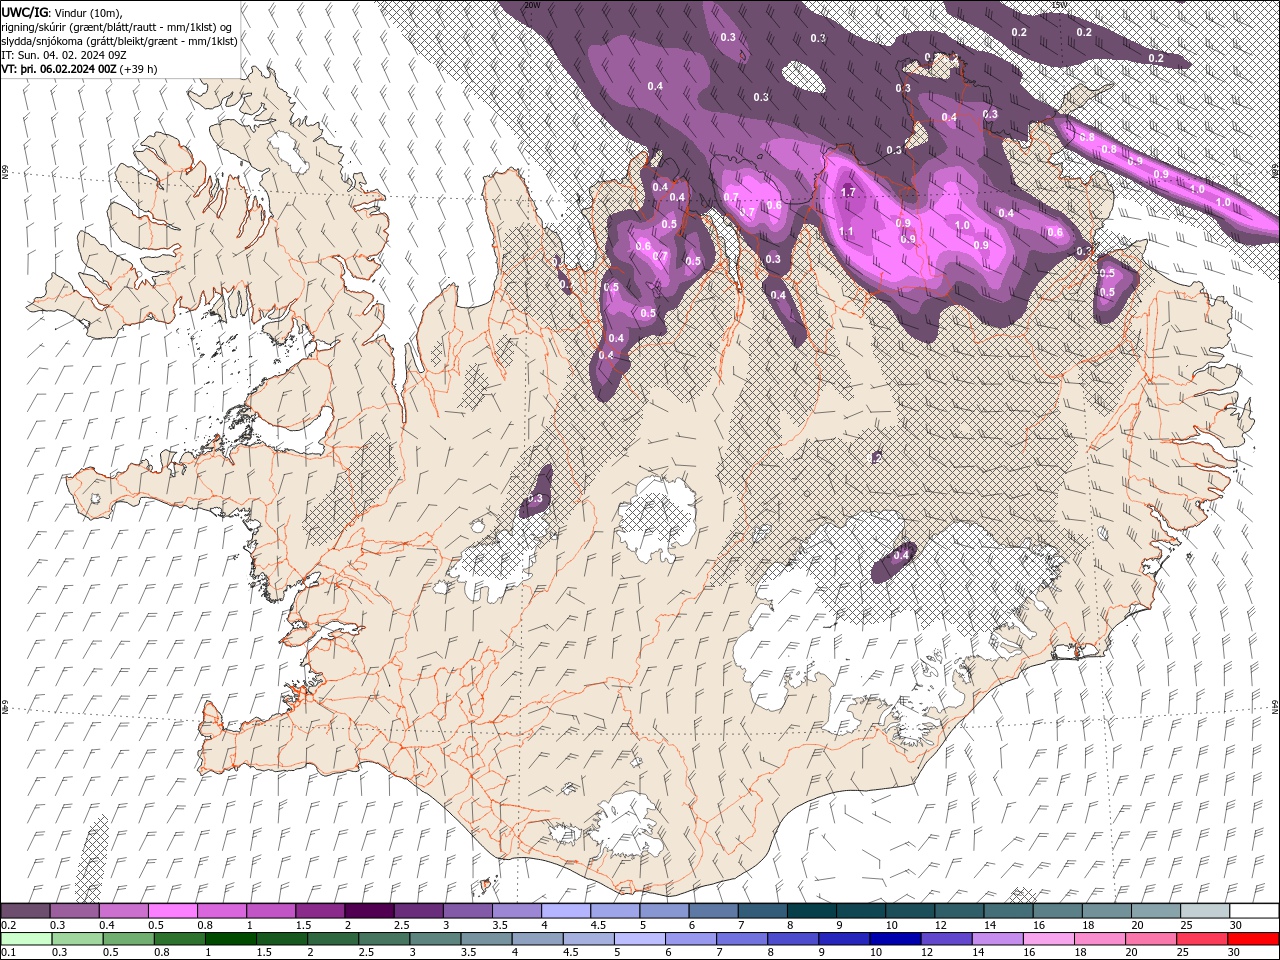Select the 3.5 swatch in lower rain legend
Image resolution: width=1280 pixels, height=960 pixels.
point(485,938)
